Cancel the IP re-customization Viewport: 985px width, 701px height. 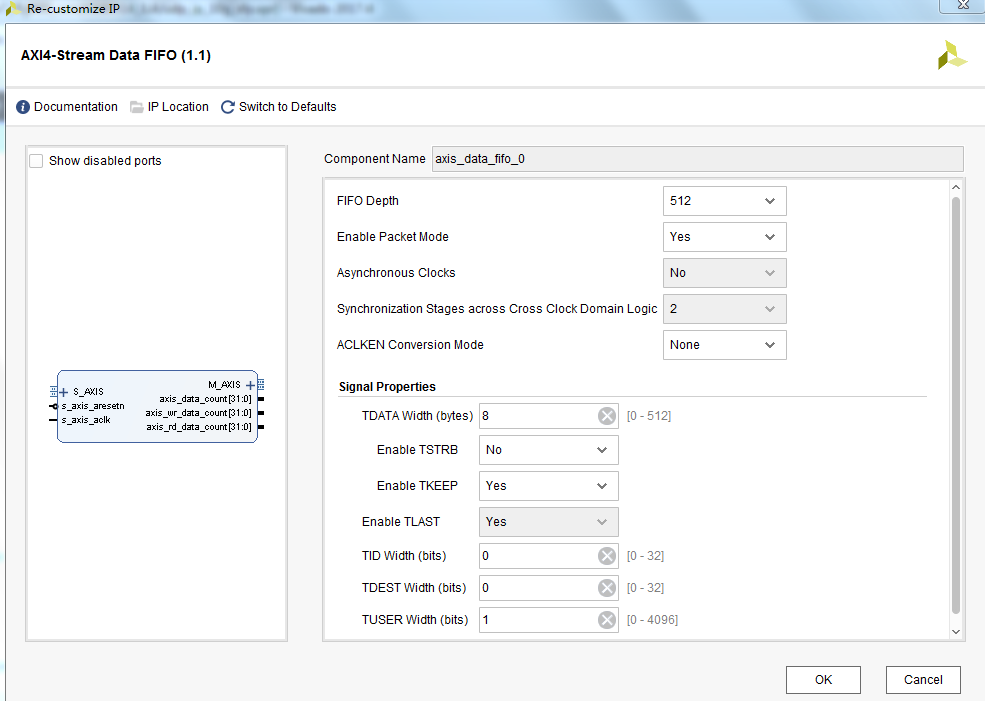922,679
